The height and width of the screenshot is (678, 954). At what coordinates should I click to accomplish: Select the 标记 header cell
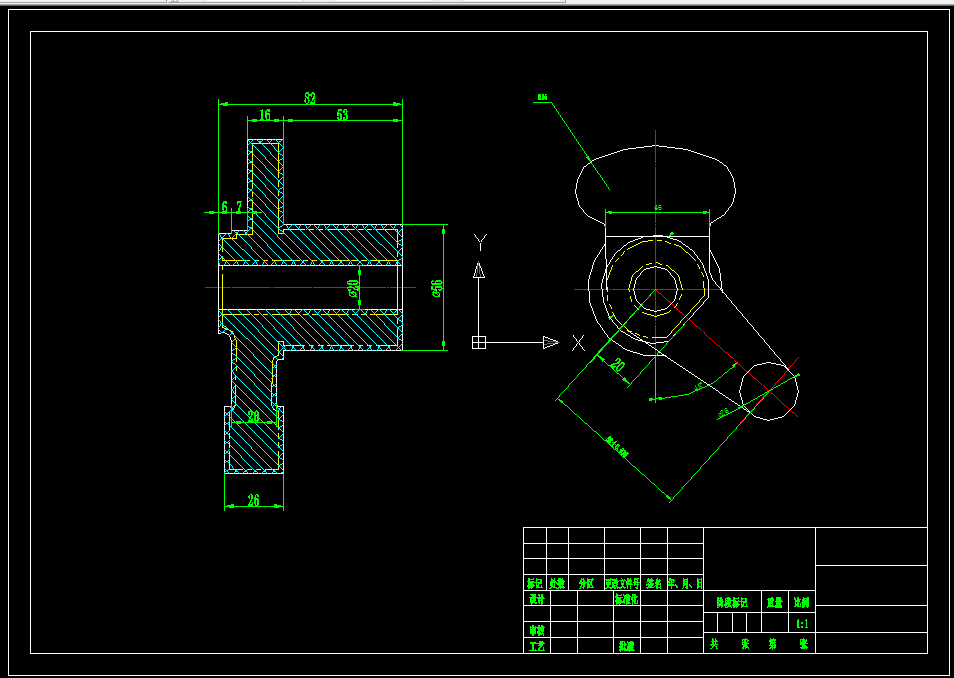click(535, 583)
